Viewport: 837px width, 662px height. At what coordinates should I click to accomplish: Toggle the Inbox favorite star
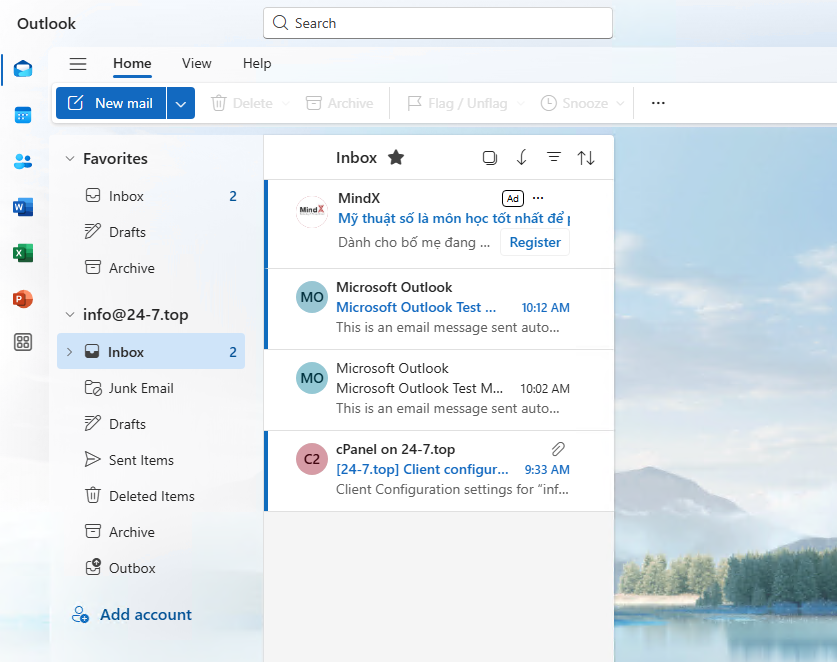click(396, 158)
